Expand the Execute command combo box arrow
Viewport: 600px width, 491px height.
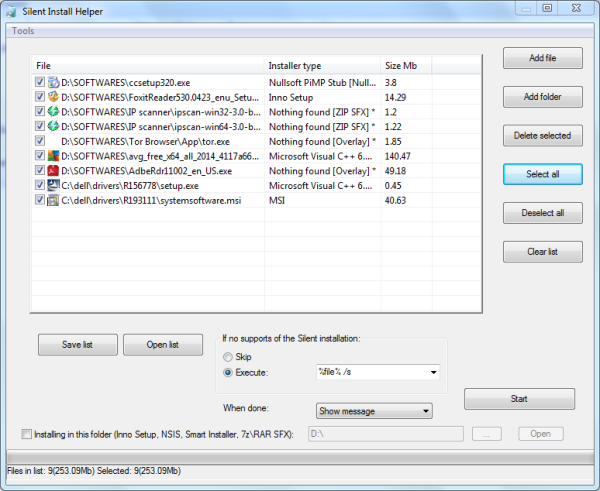tap(433, 372)
